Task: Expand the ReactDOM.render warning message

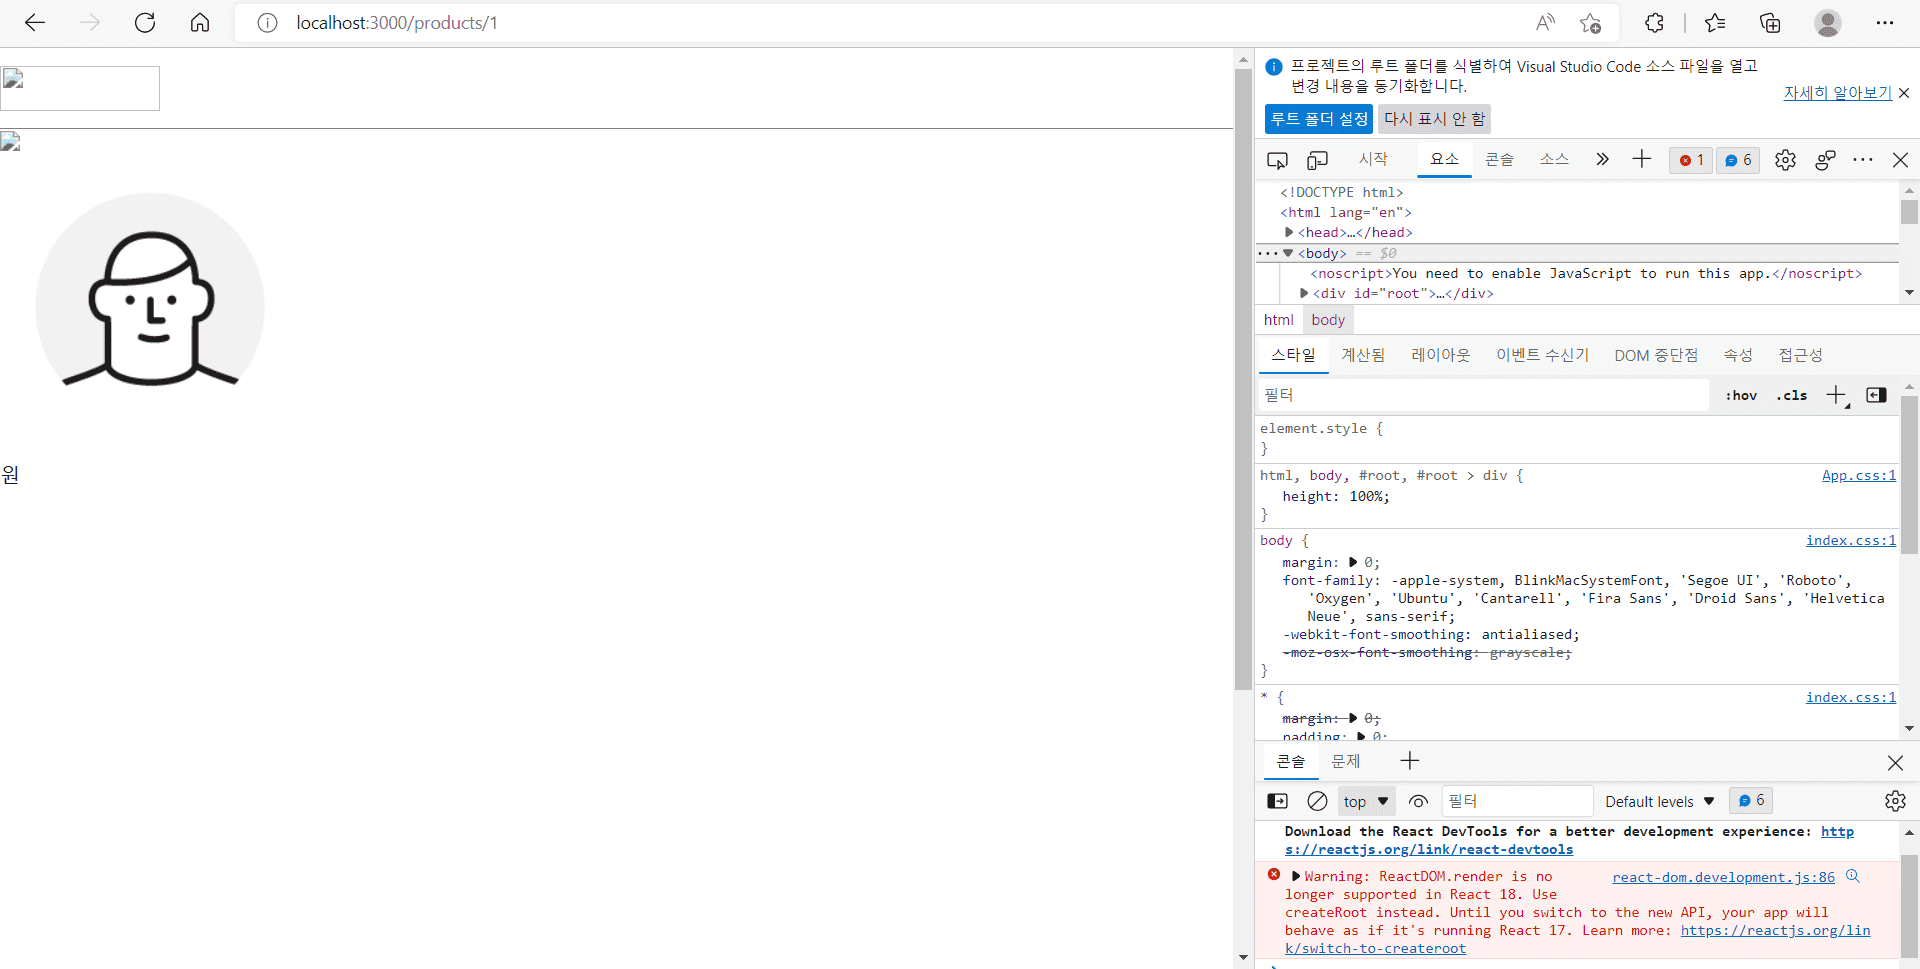Action: (1296, 877)
